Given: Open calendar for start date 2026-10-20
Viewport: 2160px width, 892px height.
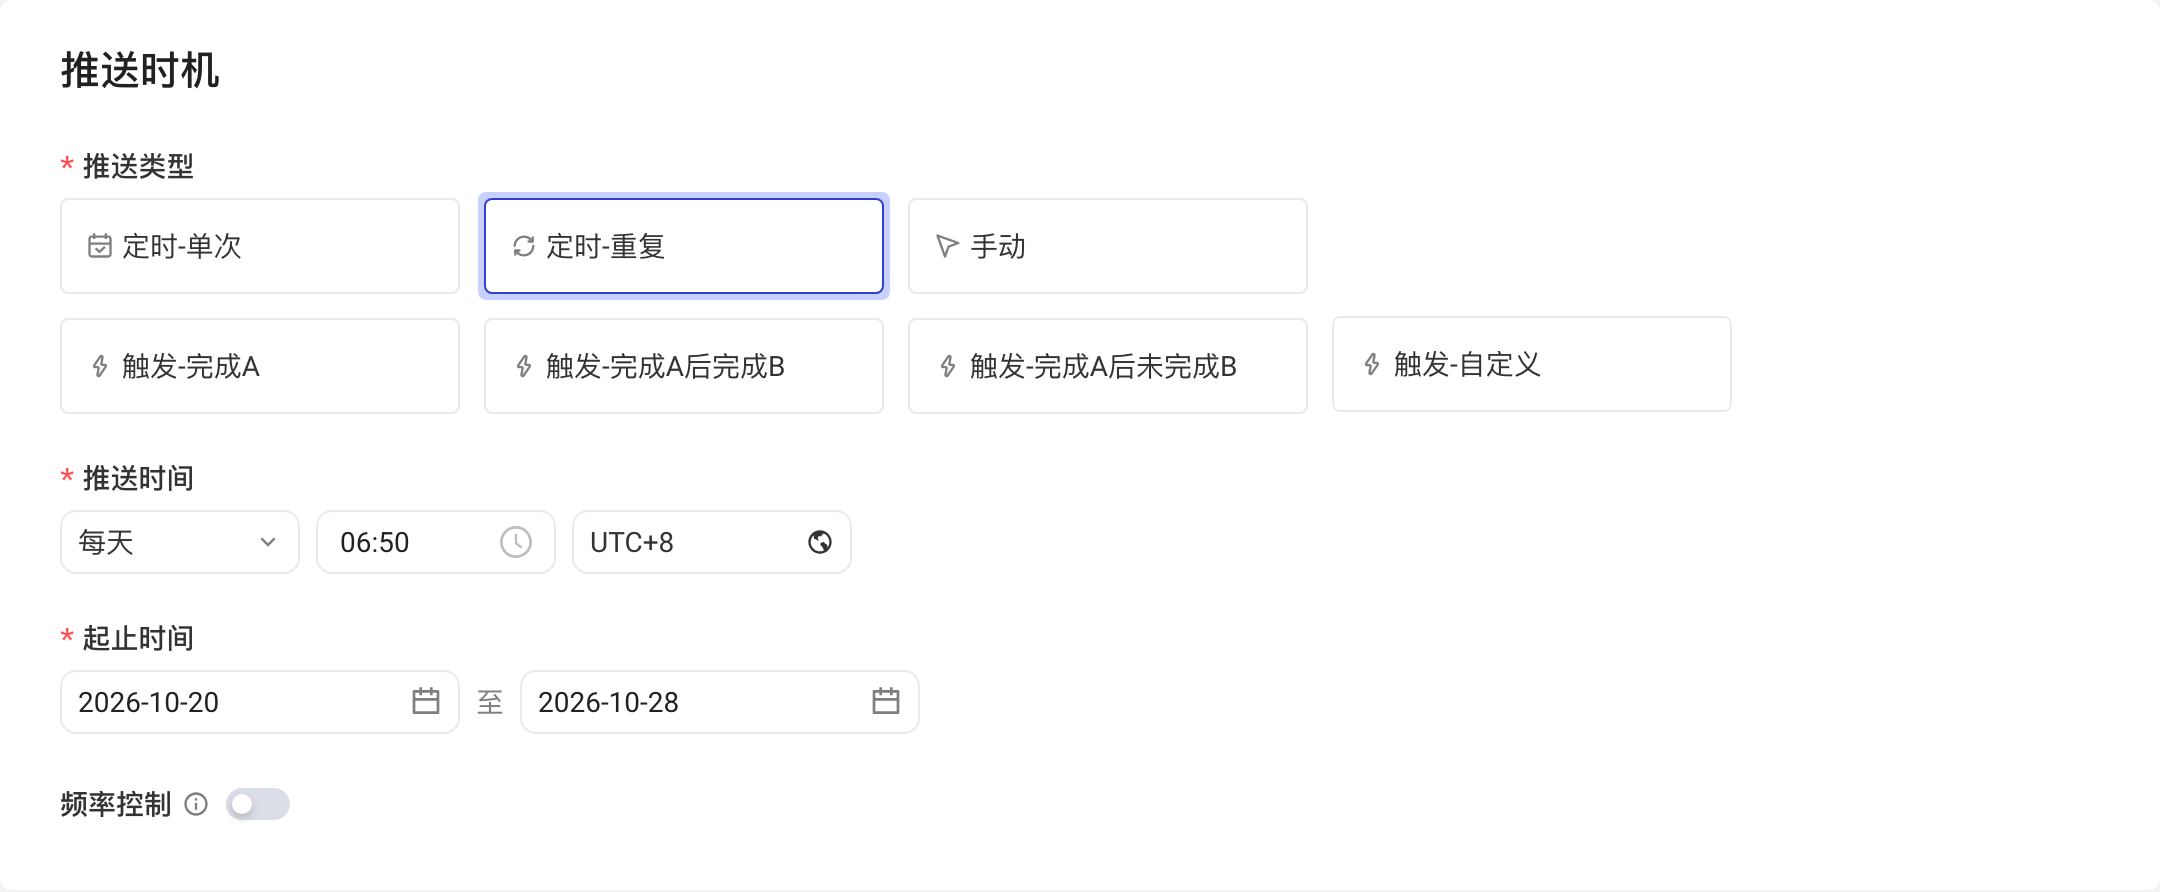Looking at the screenshot, I should [426, 701].
